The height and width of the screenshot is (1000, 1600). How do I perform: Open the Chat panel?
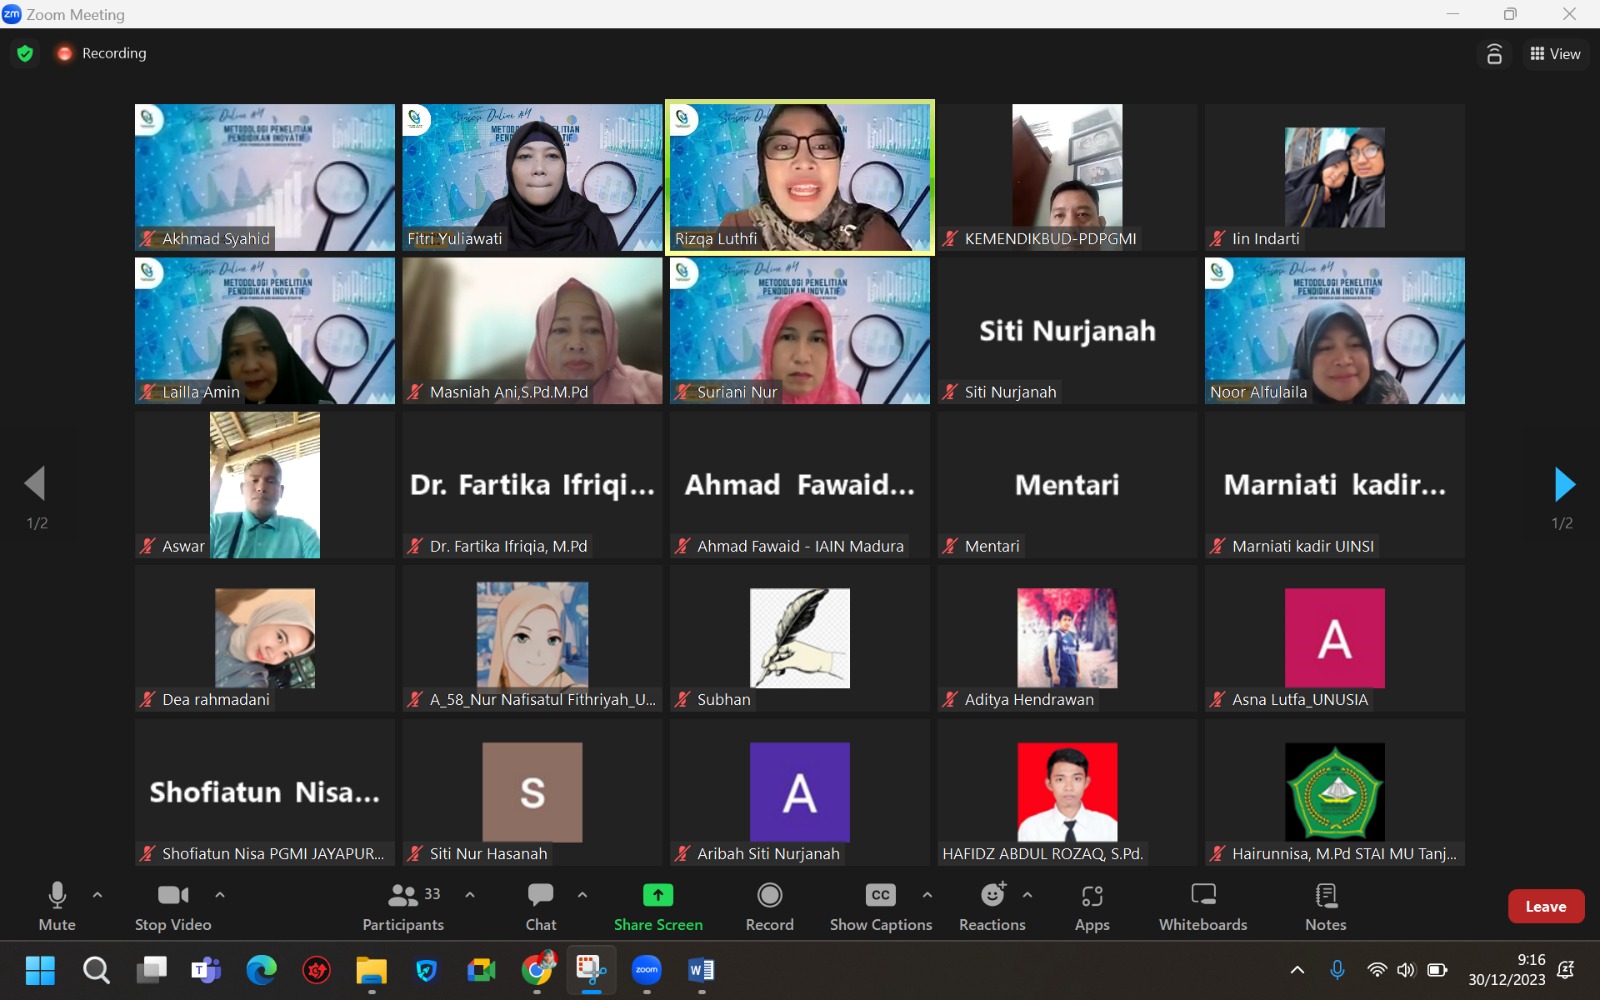point(541,906)
